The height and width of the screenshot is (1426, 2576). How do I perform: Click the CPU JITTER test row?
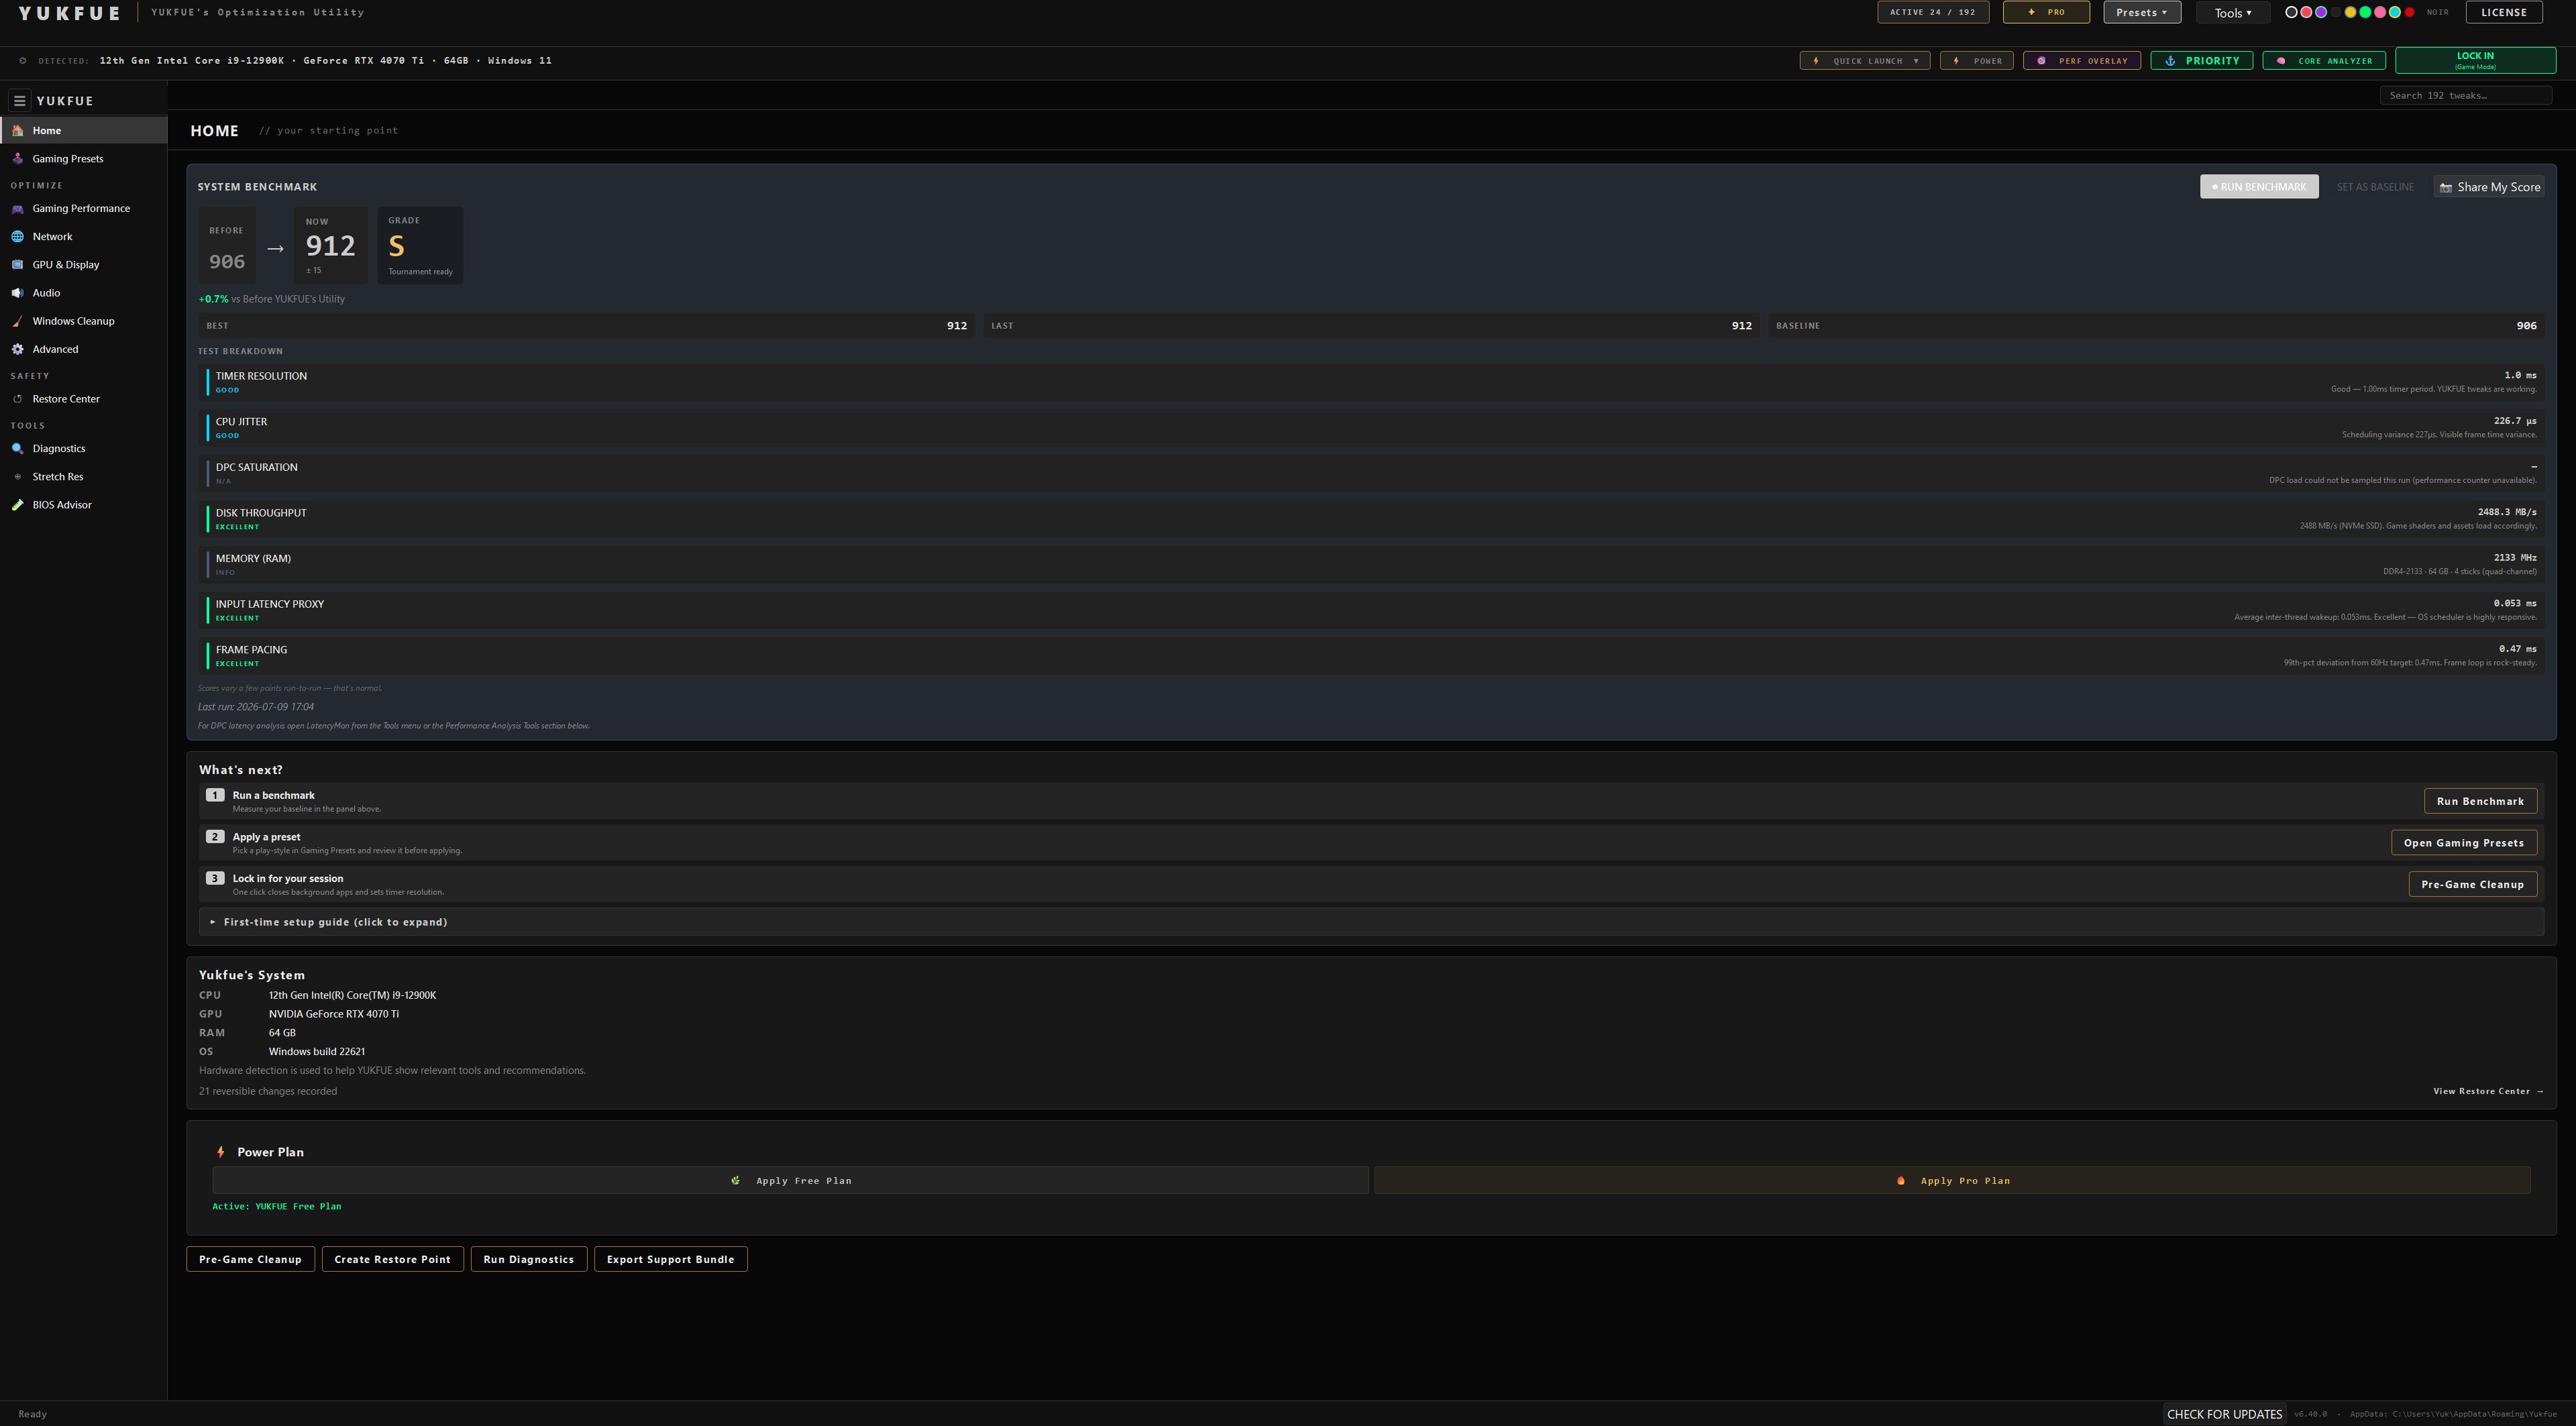pyautogui.click(x=1371, y=428)
